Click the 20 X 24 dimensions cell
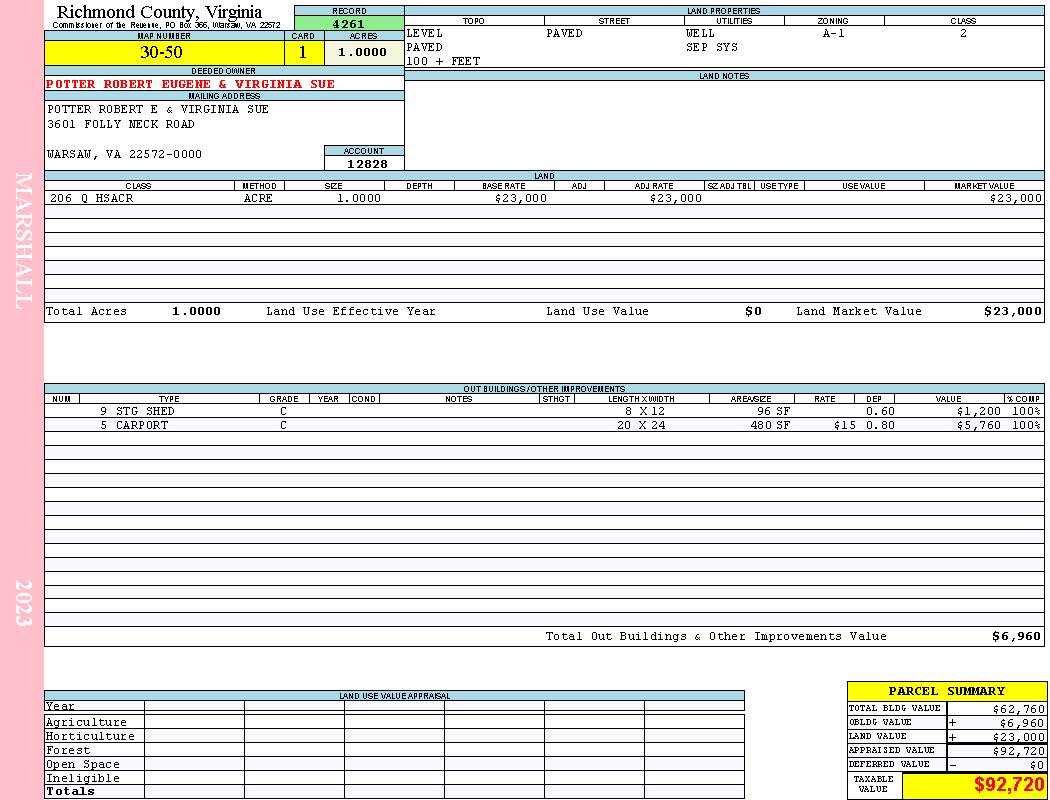This screenshot has height=800, width=1050. 641,425
